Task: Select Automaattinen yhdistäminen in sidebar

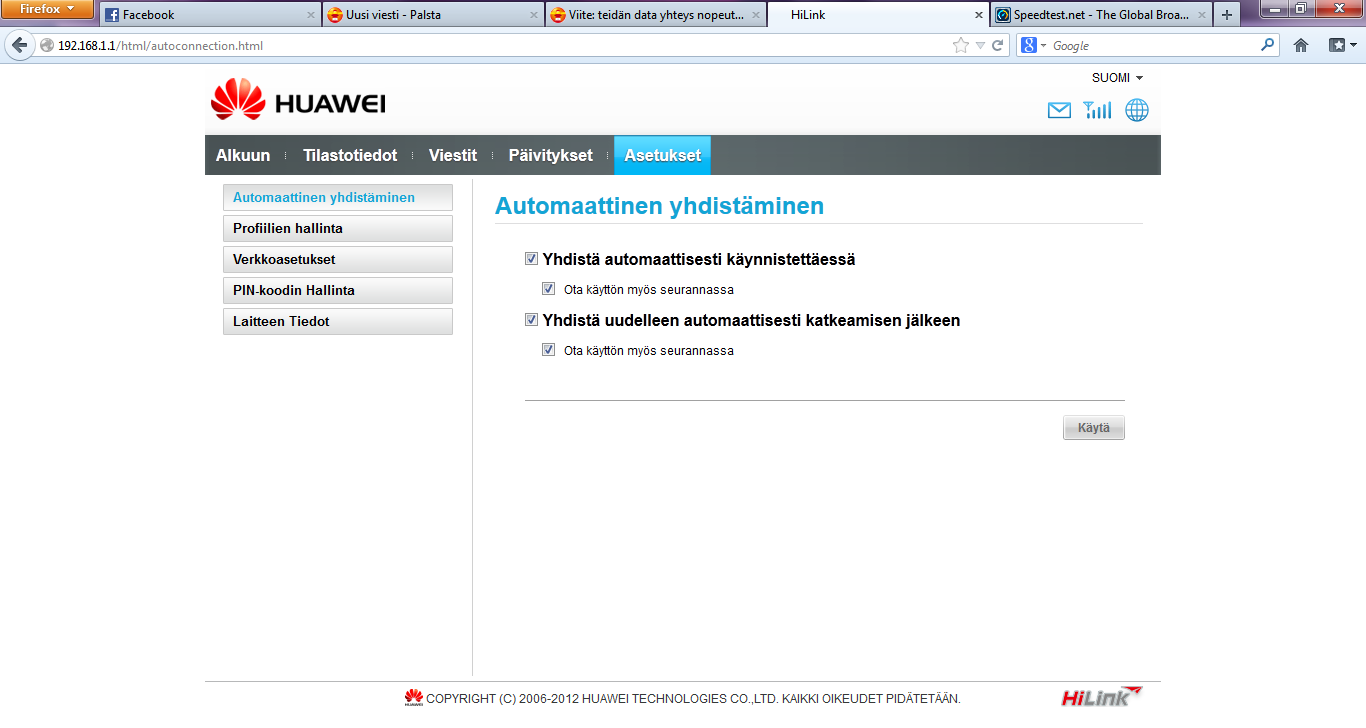Action: pyautogui.click(x=338, y=197)
